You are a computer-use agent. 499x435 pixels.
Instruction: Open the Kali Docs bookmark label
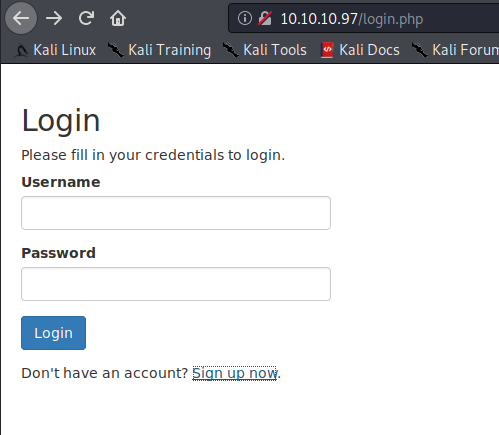pyautogui.click(x=369, y=50)
